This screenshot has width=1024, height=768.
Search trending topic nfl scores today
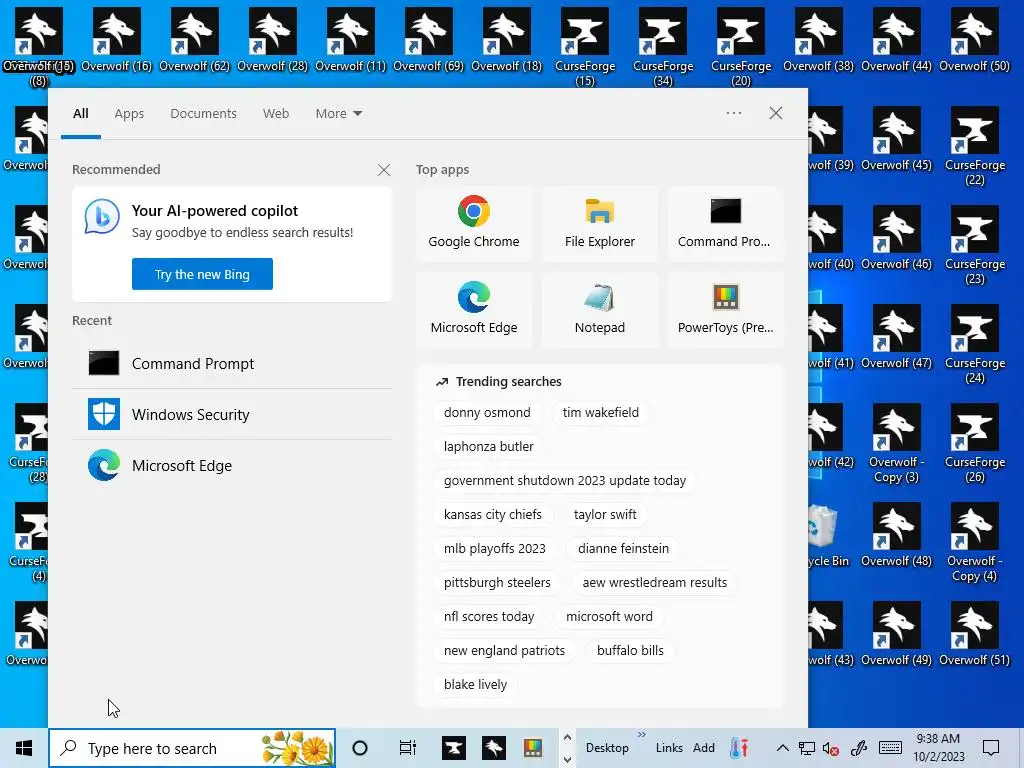488,616
